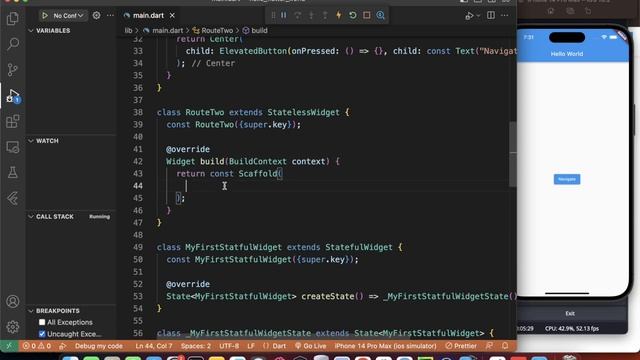Click main.dart in the breadcrumb
Image resolution: width=640 pixels, height=360 pixels.
[x=167, y=31]
